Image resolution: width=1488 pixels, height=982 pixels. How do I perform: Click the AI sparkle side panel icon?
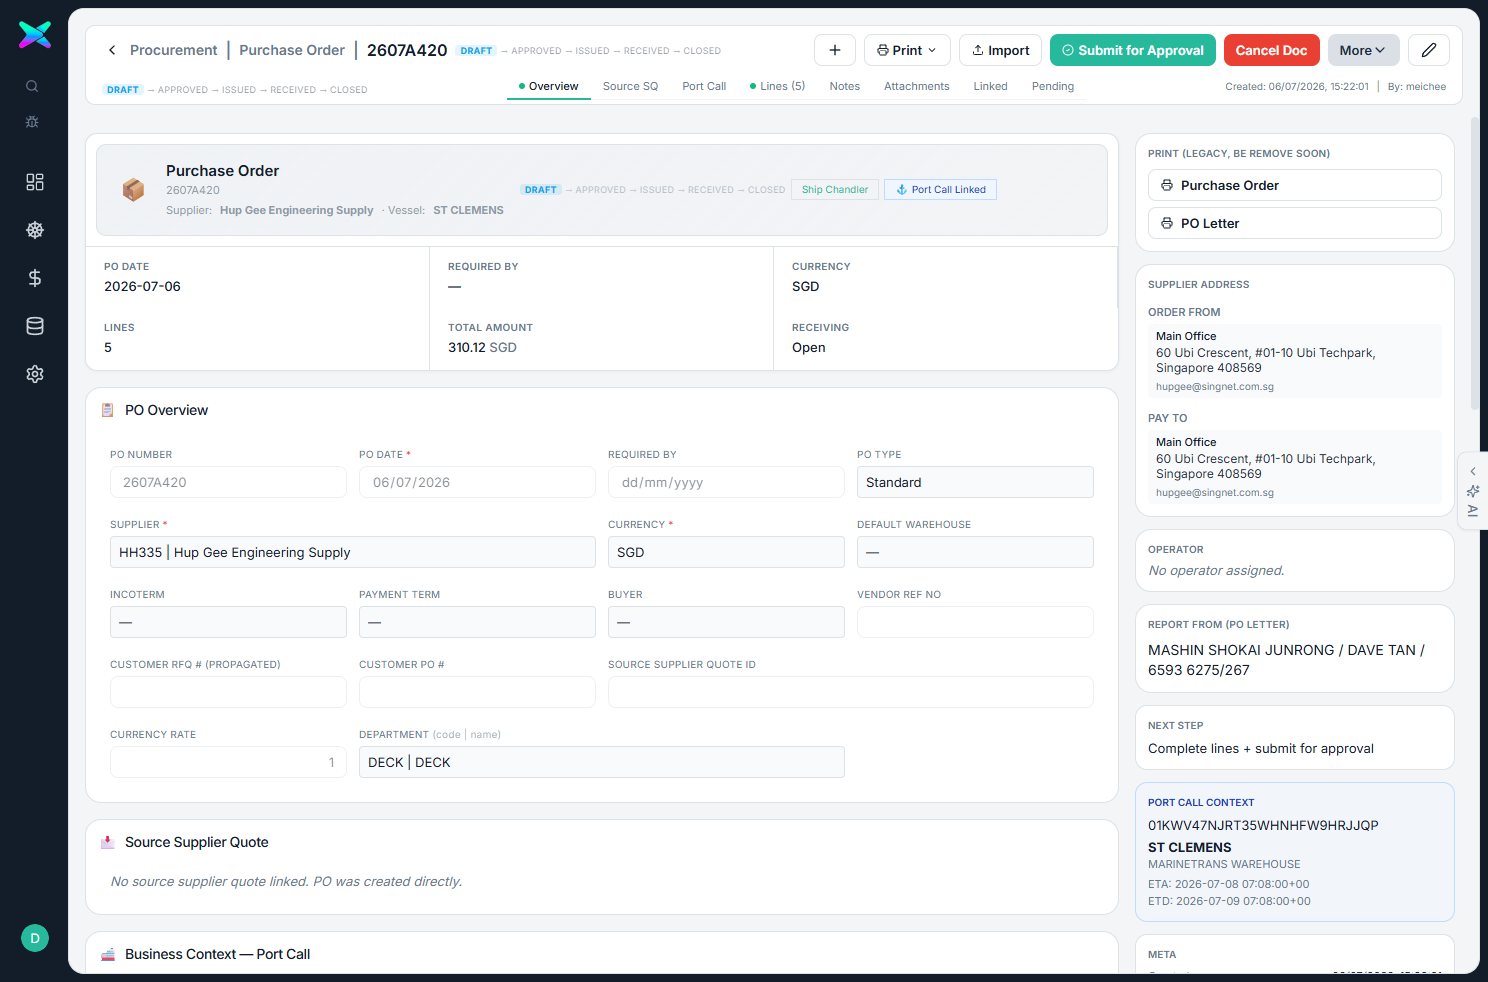pos(1473,491)
